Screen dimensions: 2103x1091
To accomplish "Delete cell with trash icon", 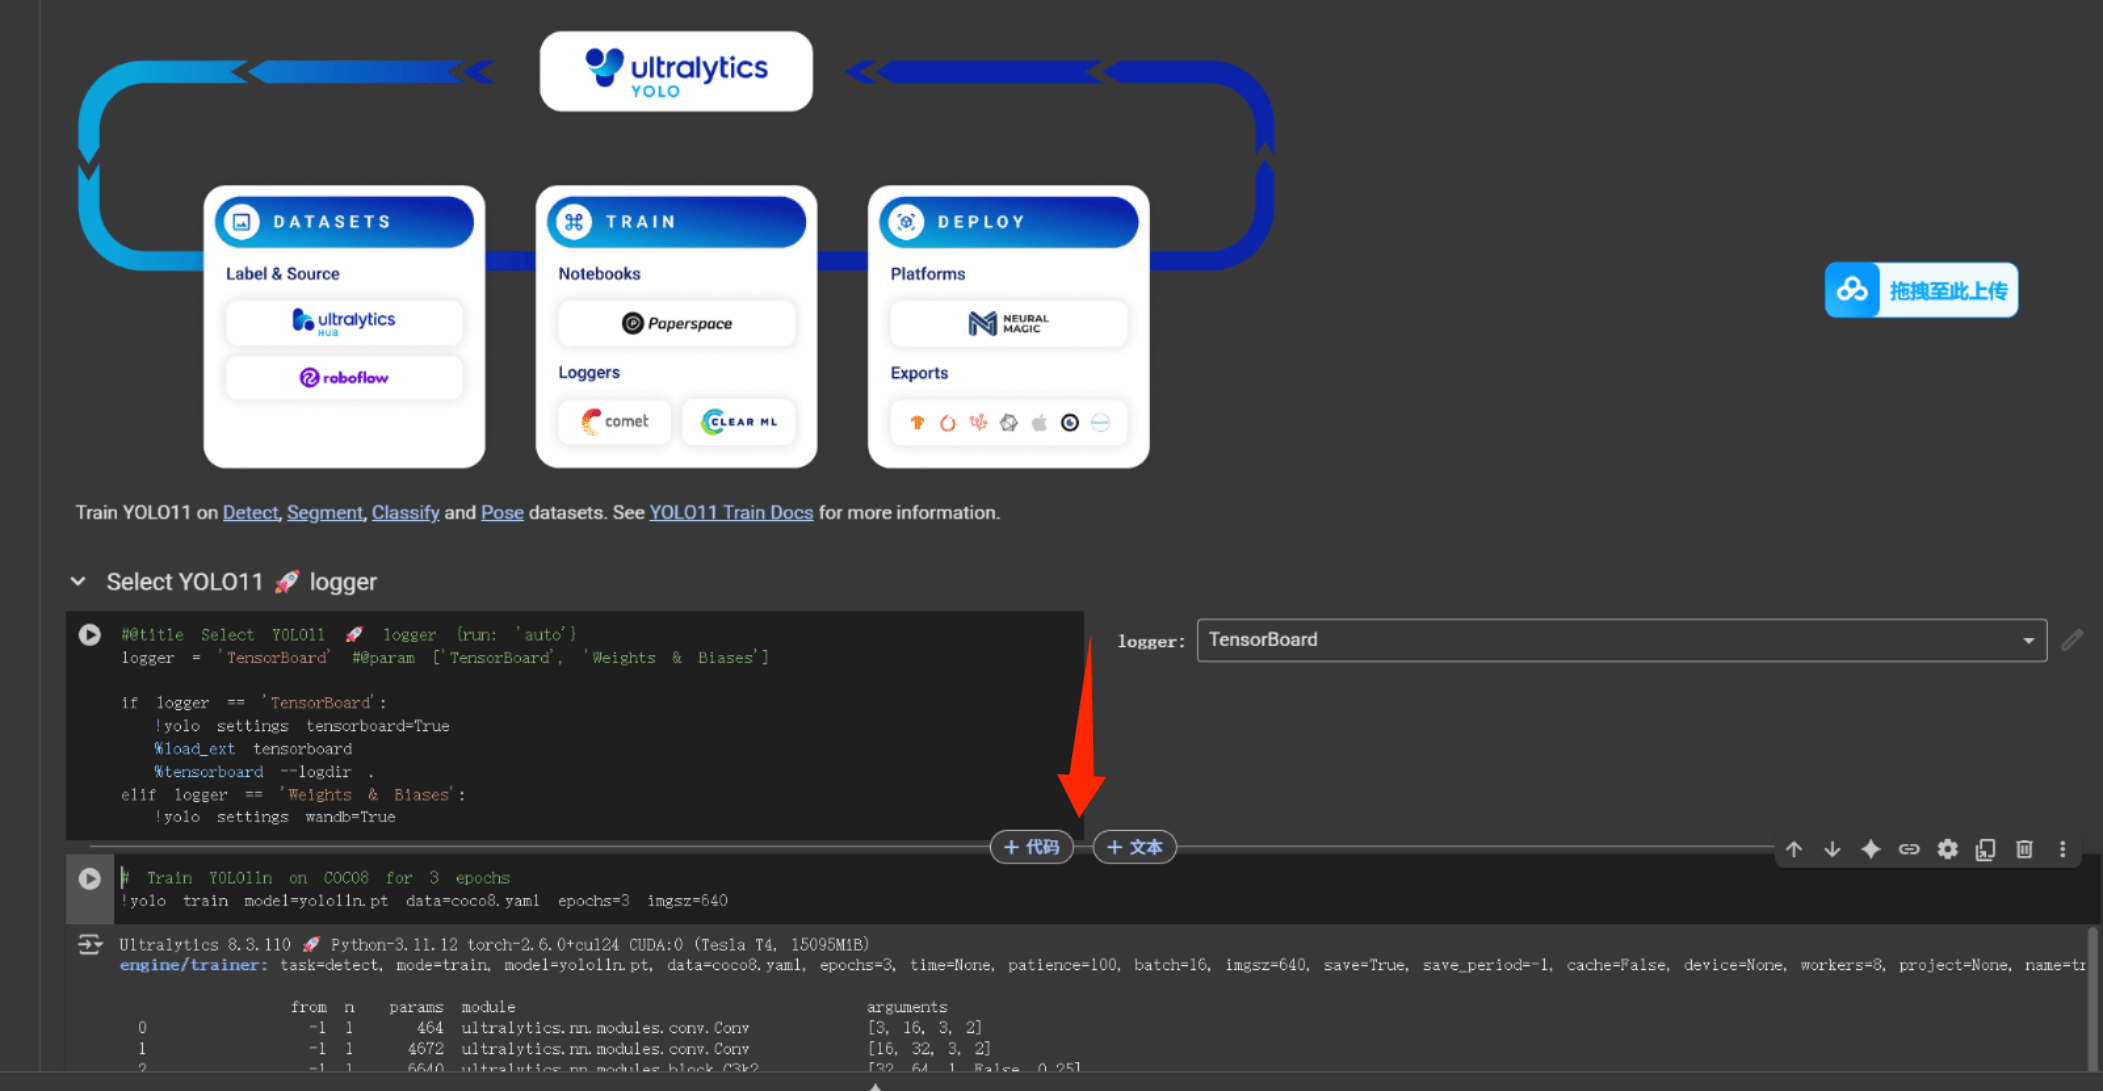I will (x=2024, y=849).
